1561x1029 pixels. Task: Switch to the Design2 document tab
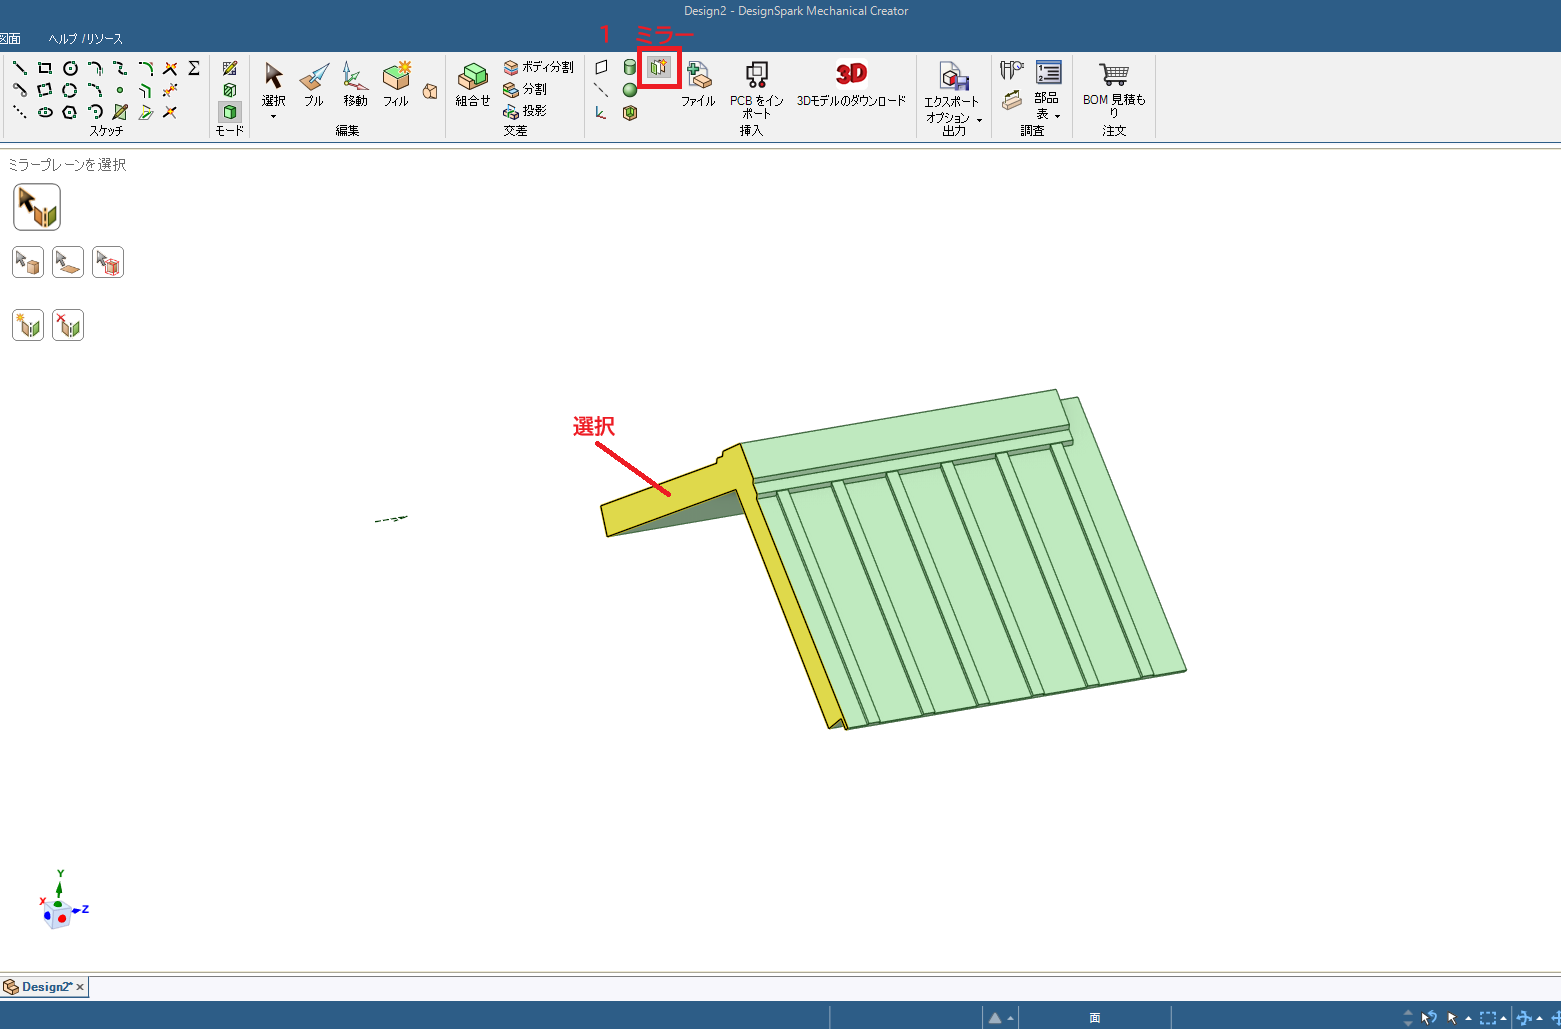tap(45, 987)
